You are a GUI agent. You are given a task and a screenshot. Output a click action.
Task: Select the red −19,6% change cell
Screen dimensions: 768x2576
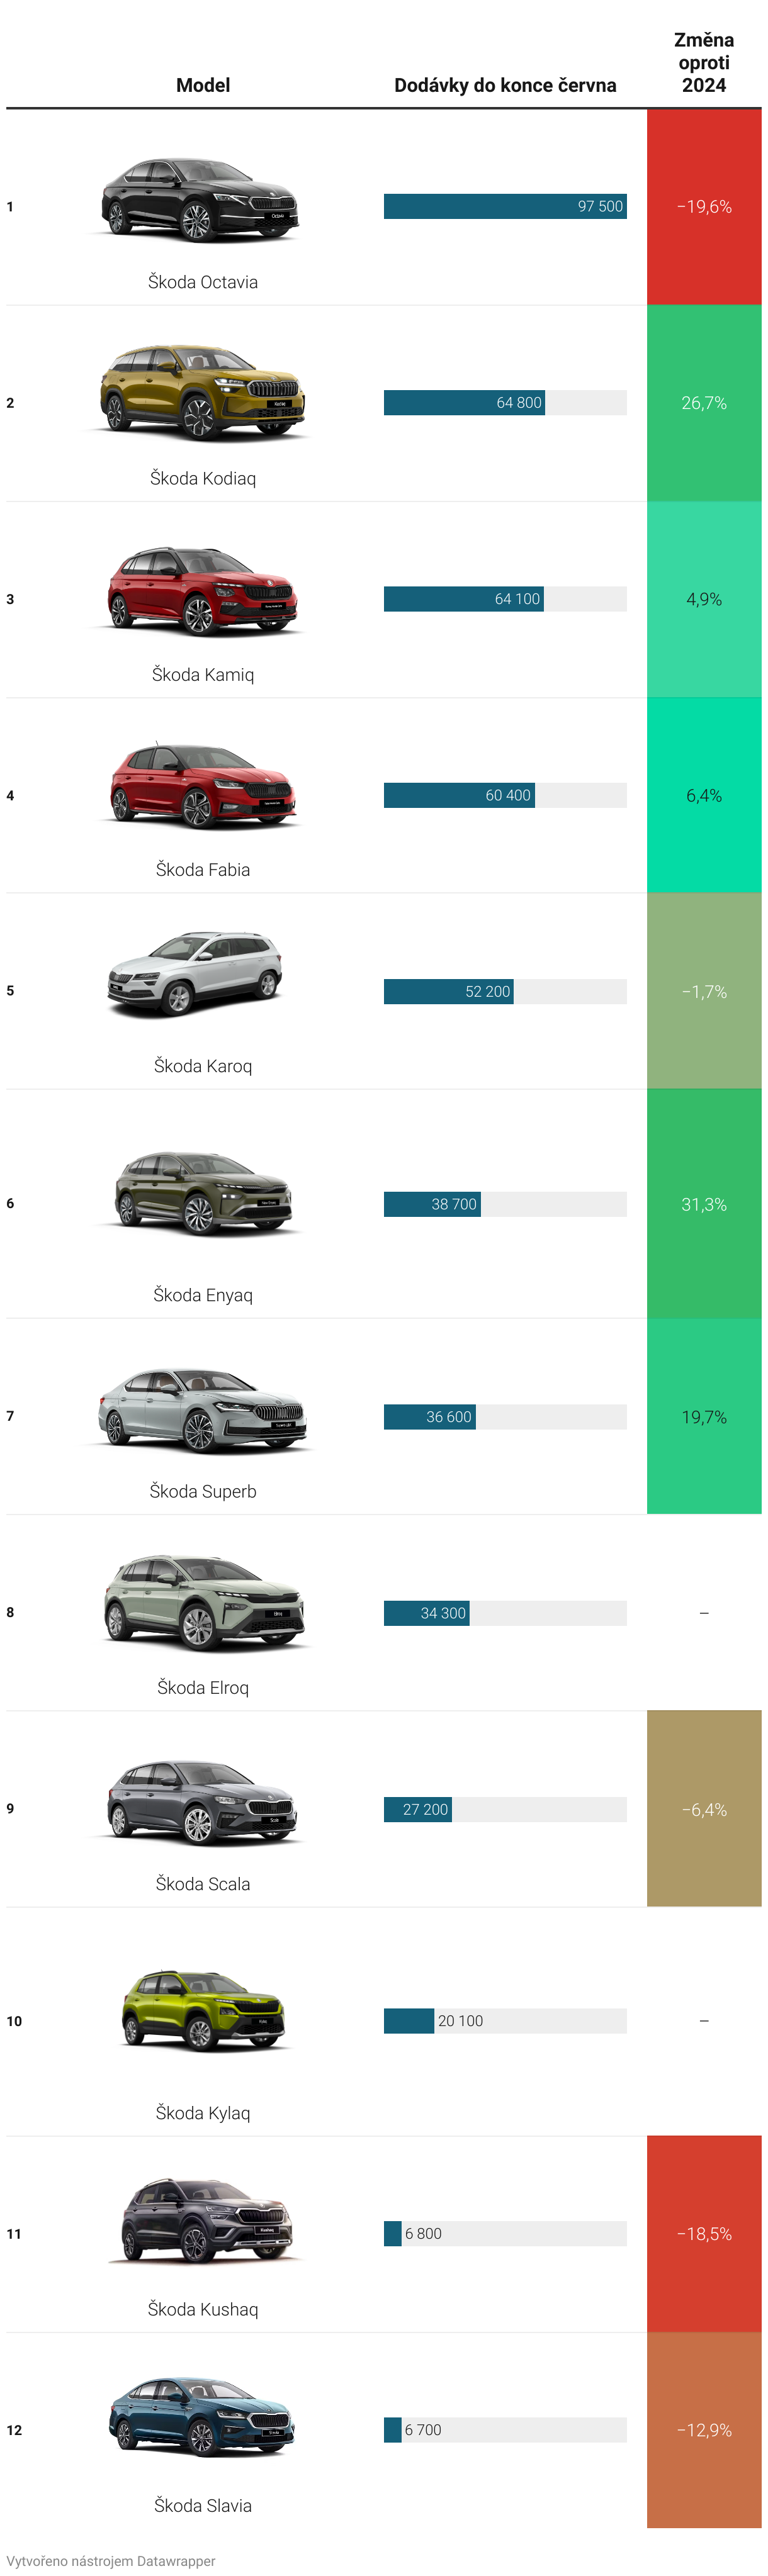click(x=704, y=206)
